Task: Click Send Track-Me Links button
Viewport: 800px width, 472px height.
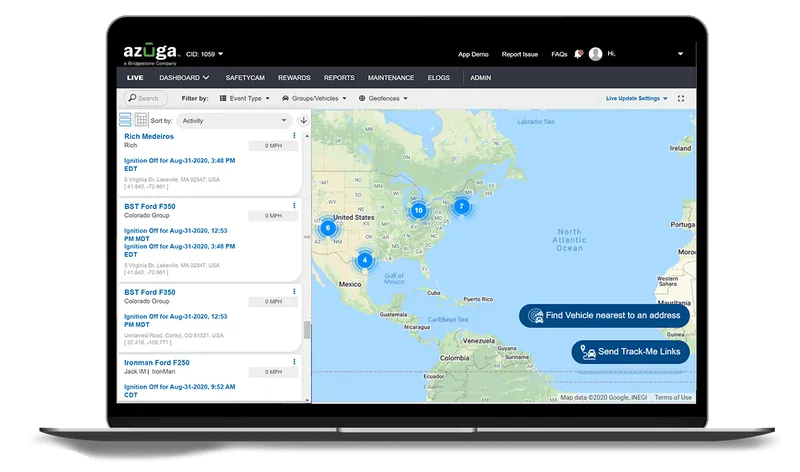Action: [x=630, y=353]
